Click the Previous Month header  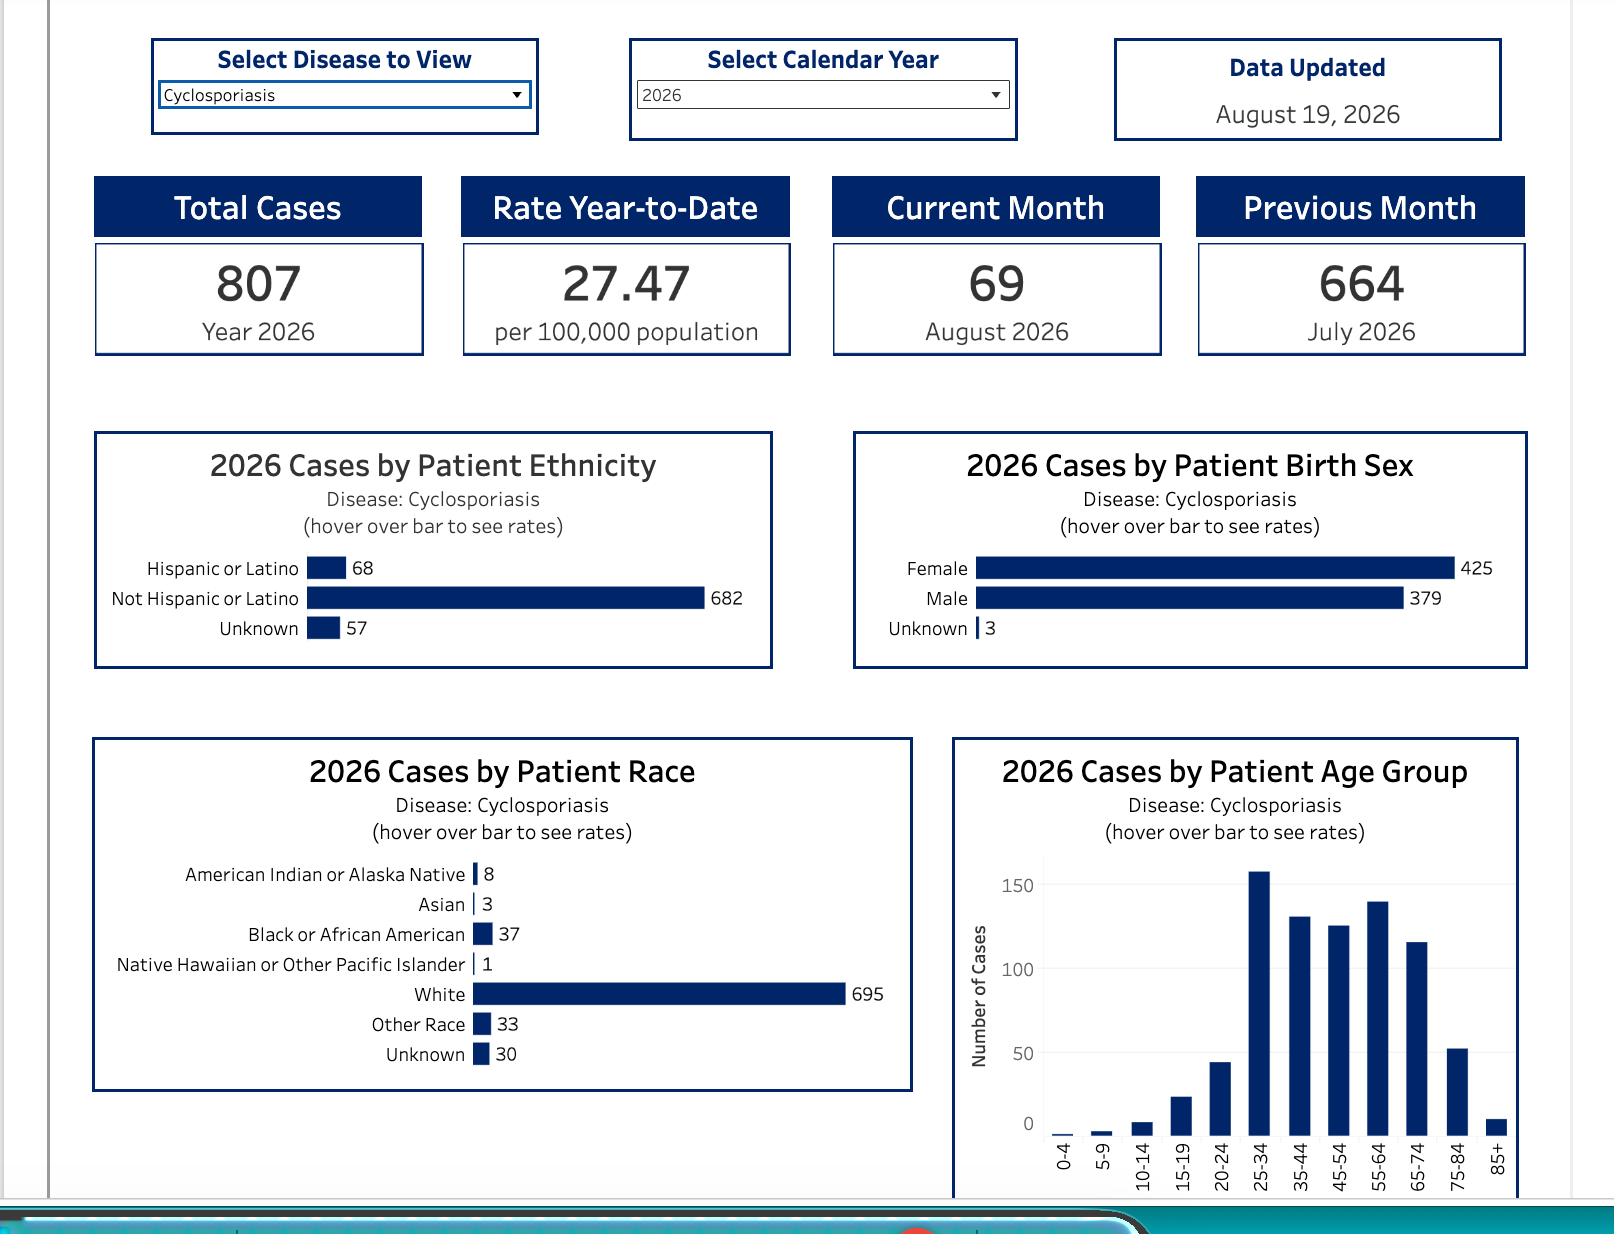tap(1360, 207)
